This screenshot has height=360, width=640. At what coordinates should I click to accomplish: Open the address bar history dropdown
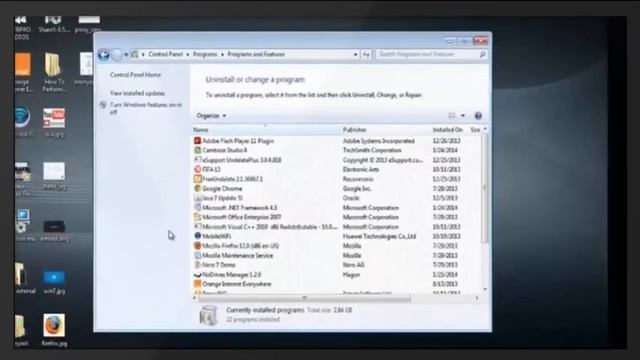click(356, 54)
